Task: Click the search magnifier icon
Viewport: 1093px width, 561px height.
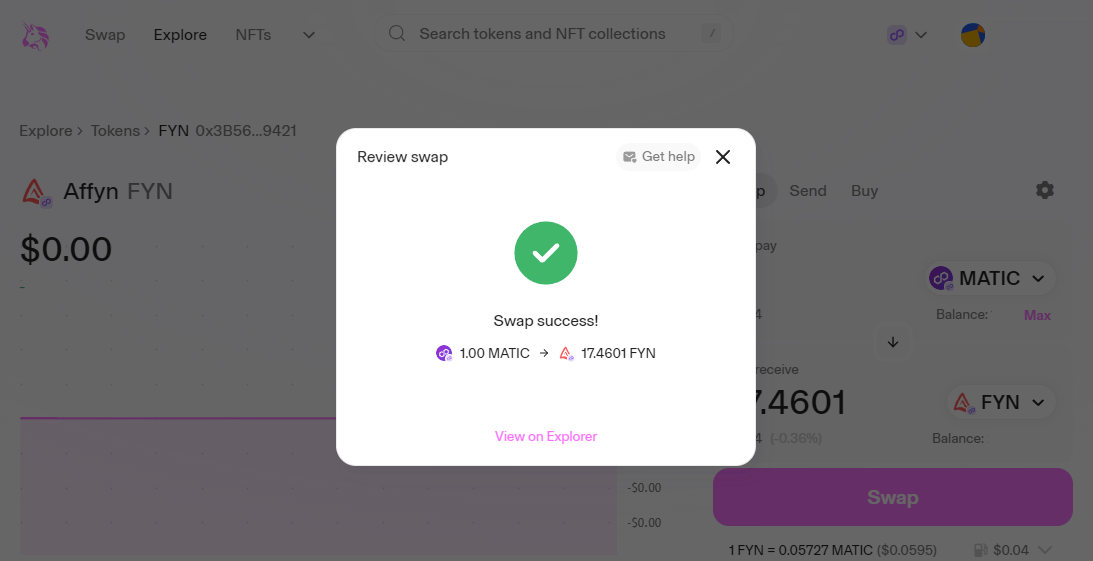Action: point(397,34)
